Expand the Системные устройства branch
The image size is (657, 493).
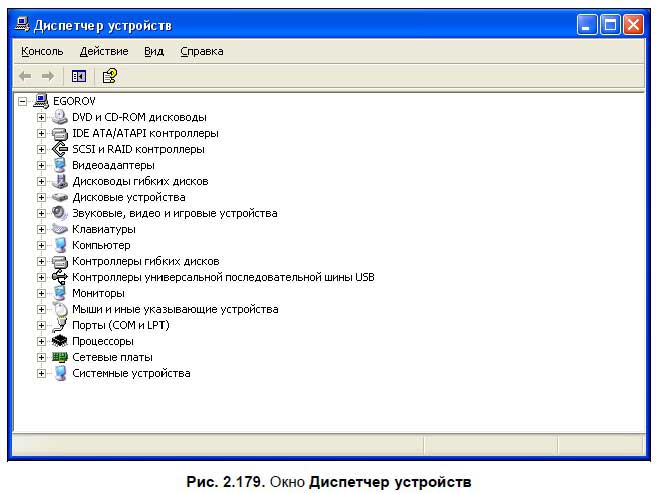coord(42,373)
